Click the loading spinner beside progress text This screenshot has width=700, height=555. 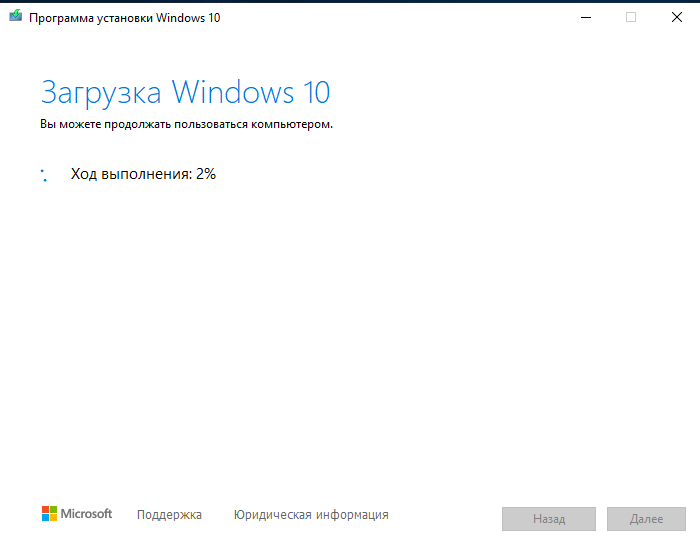click(x=44, y=175)
